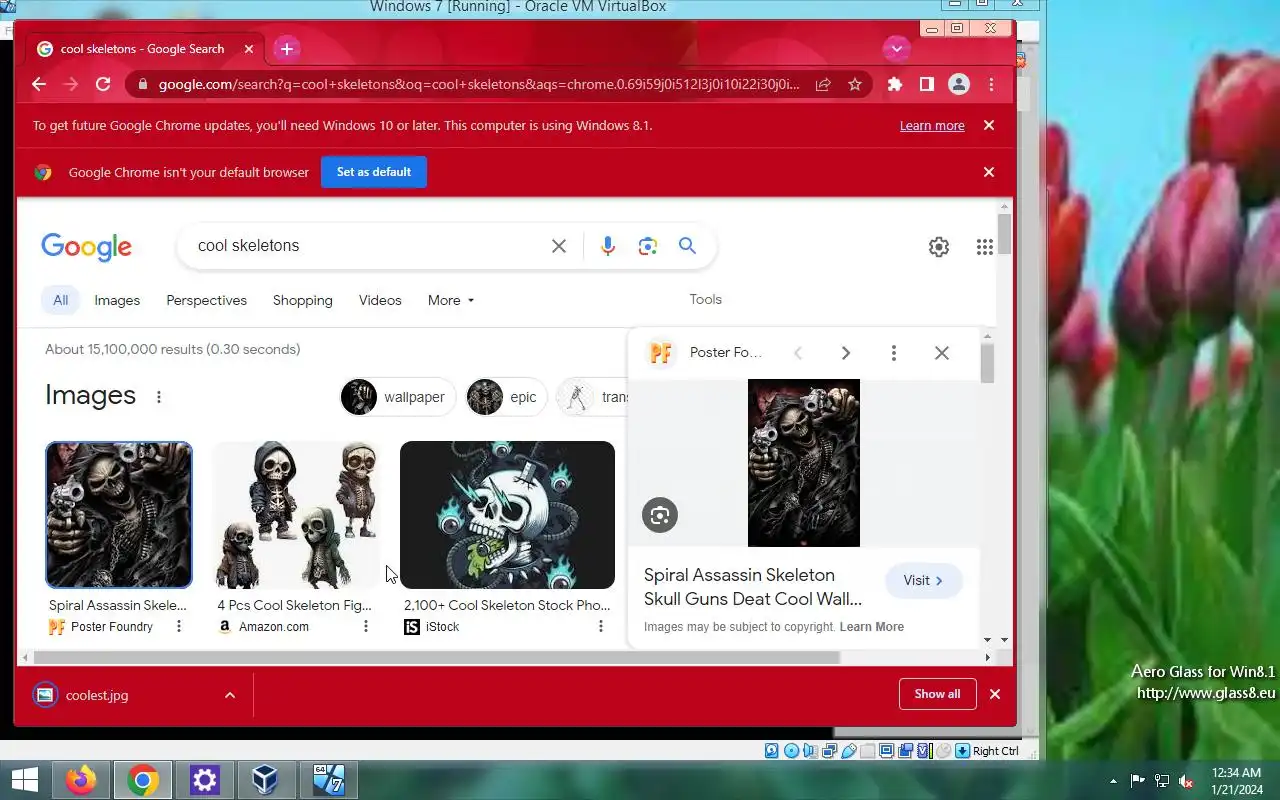Reload the Google search page
This screenshot has height=800, width=1280.
103,85
